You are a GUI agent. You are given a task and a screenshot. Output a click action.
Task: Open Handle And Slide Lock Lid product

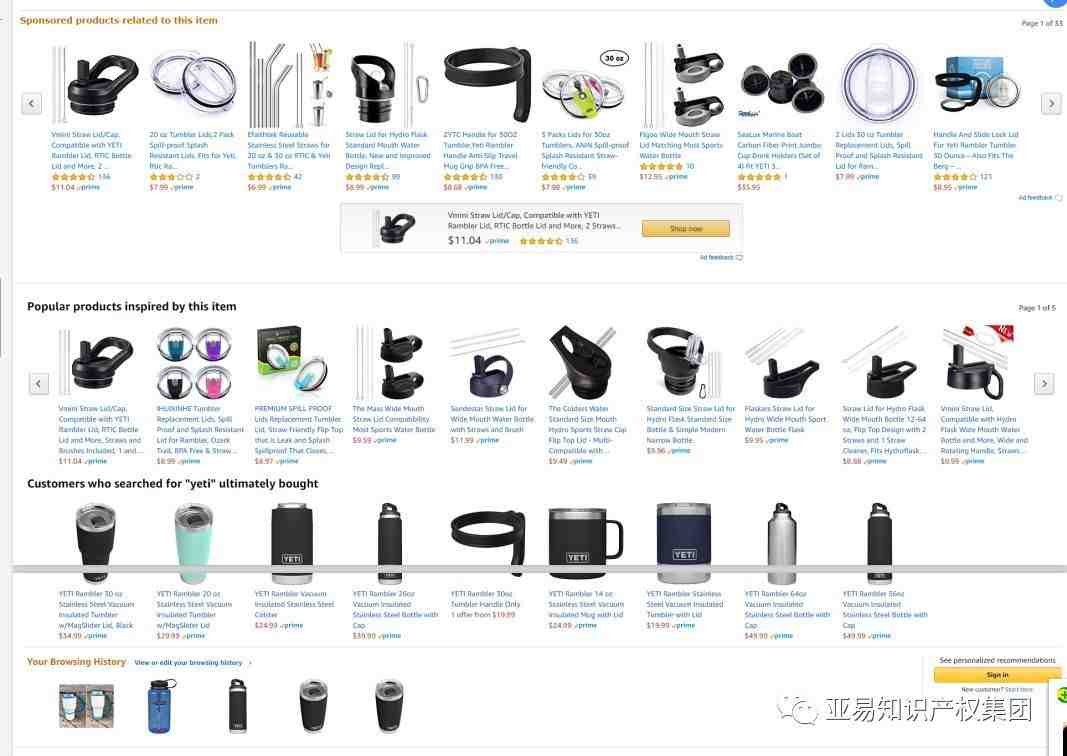point(976,150)
